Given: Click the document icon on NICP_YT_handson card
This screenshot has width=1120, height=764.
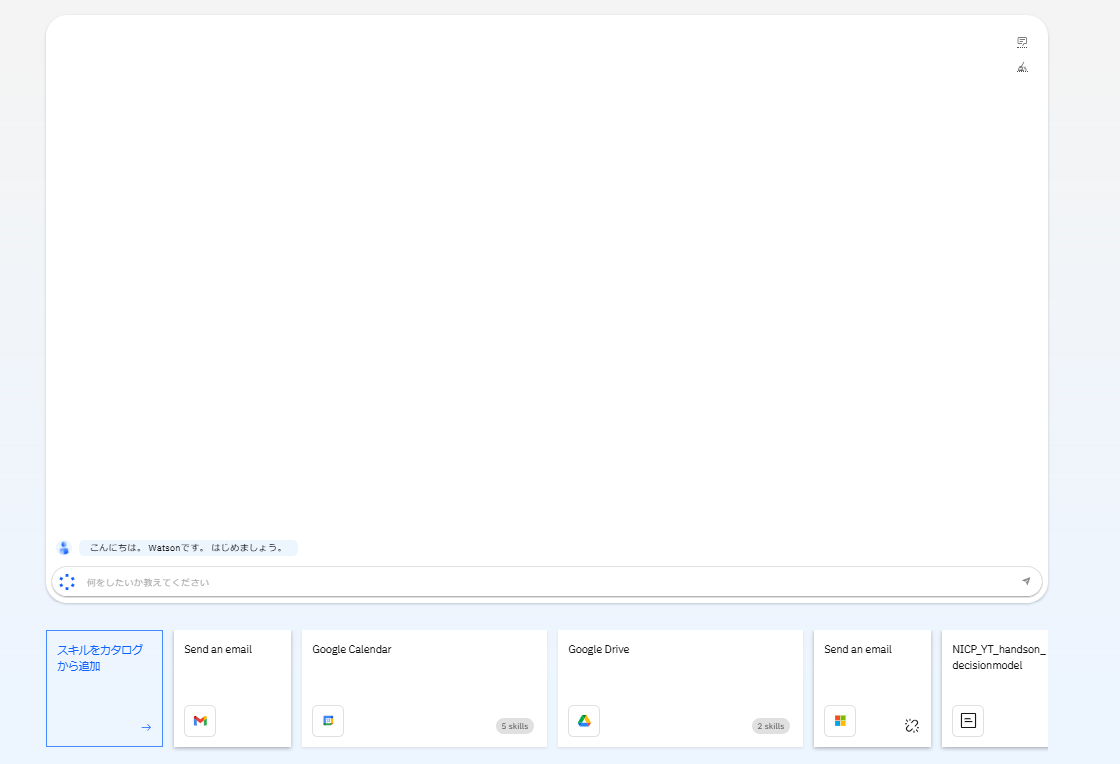Looking at the screenshot, I should tap(968, 721).
